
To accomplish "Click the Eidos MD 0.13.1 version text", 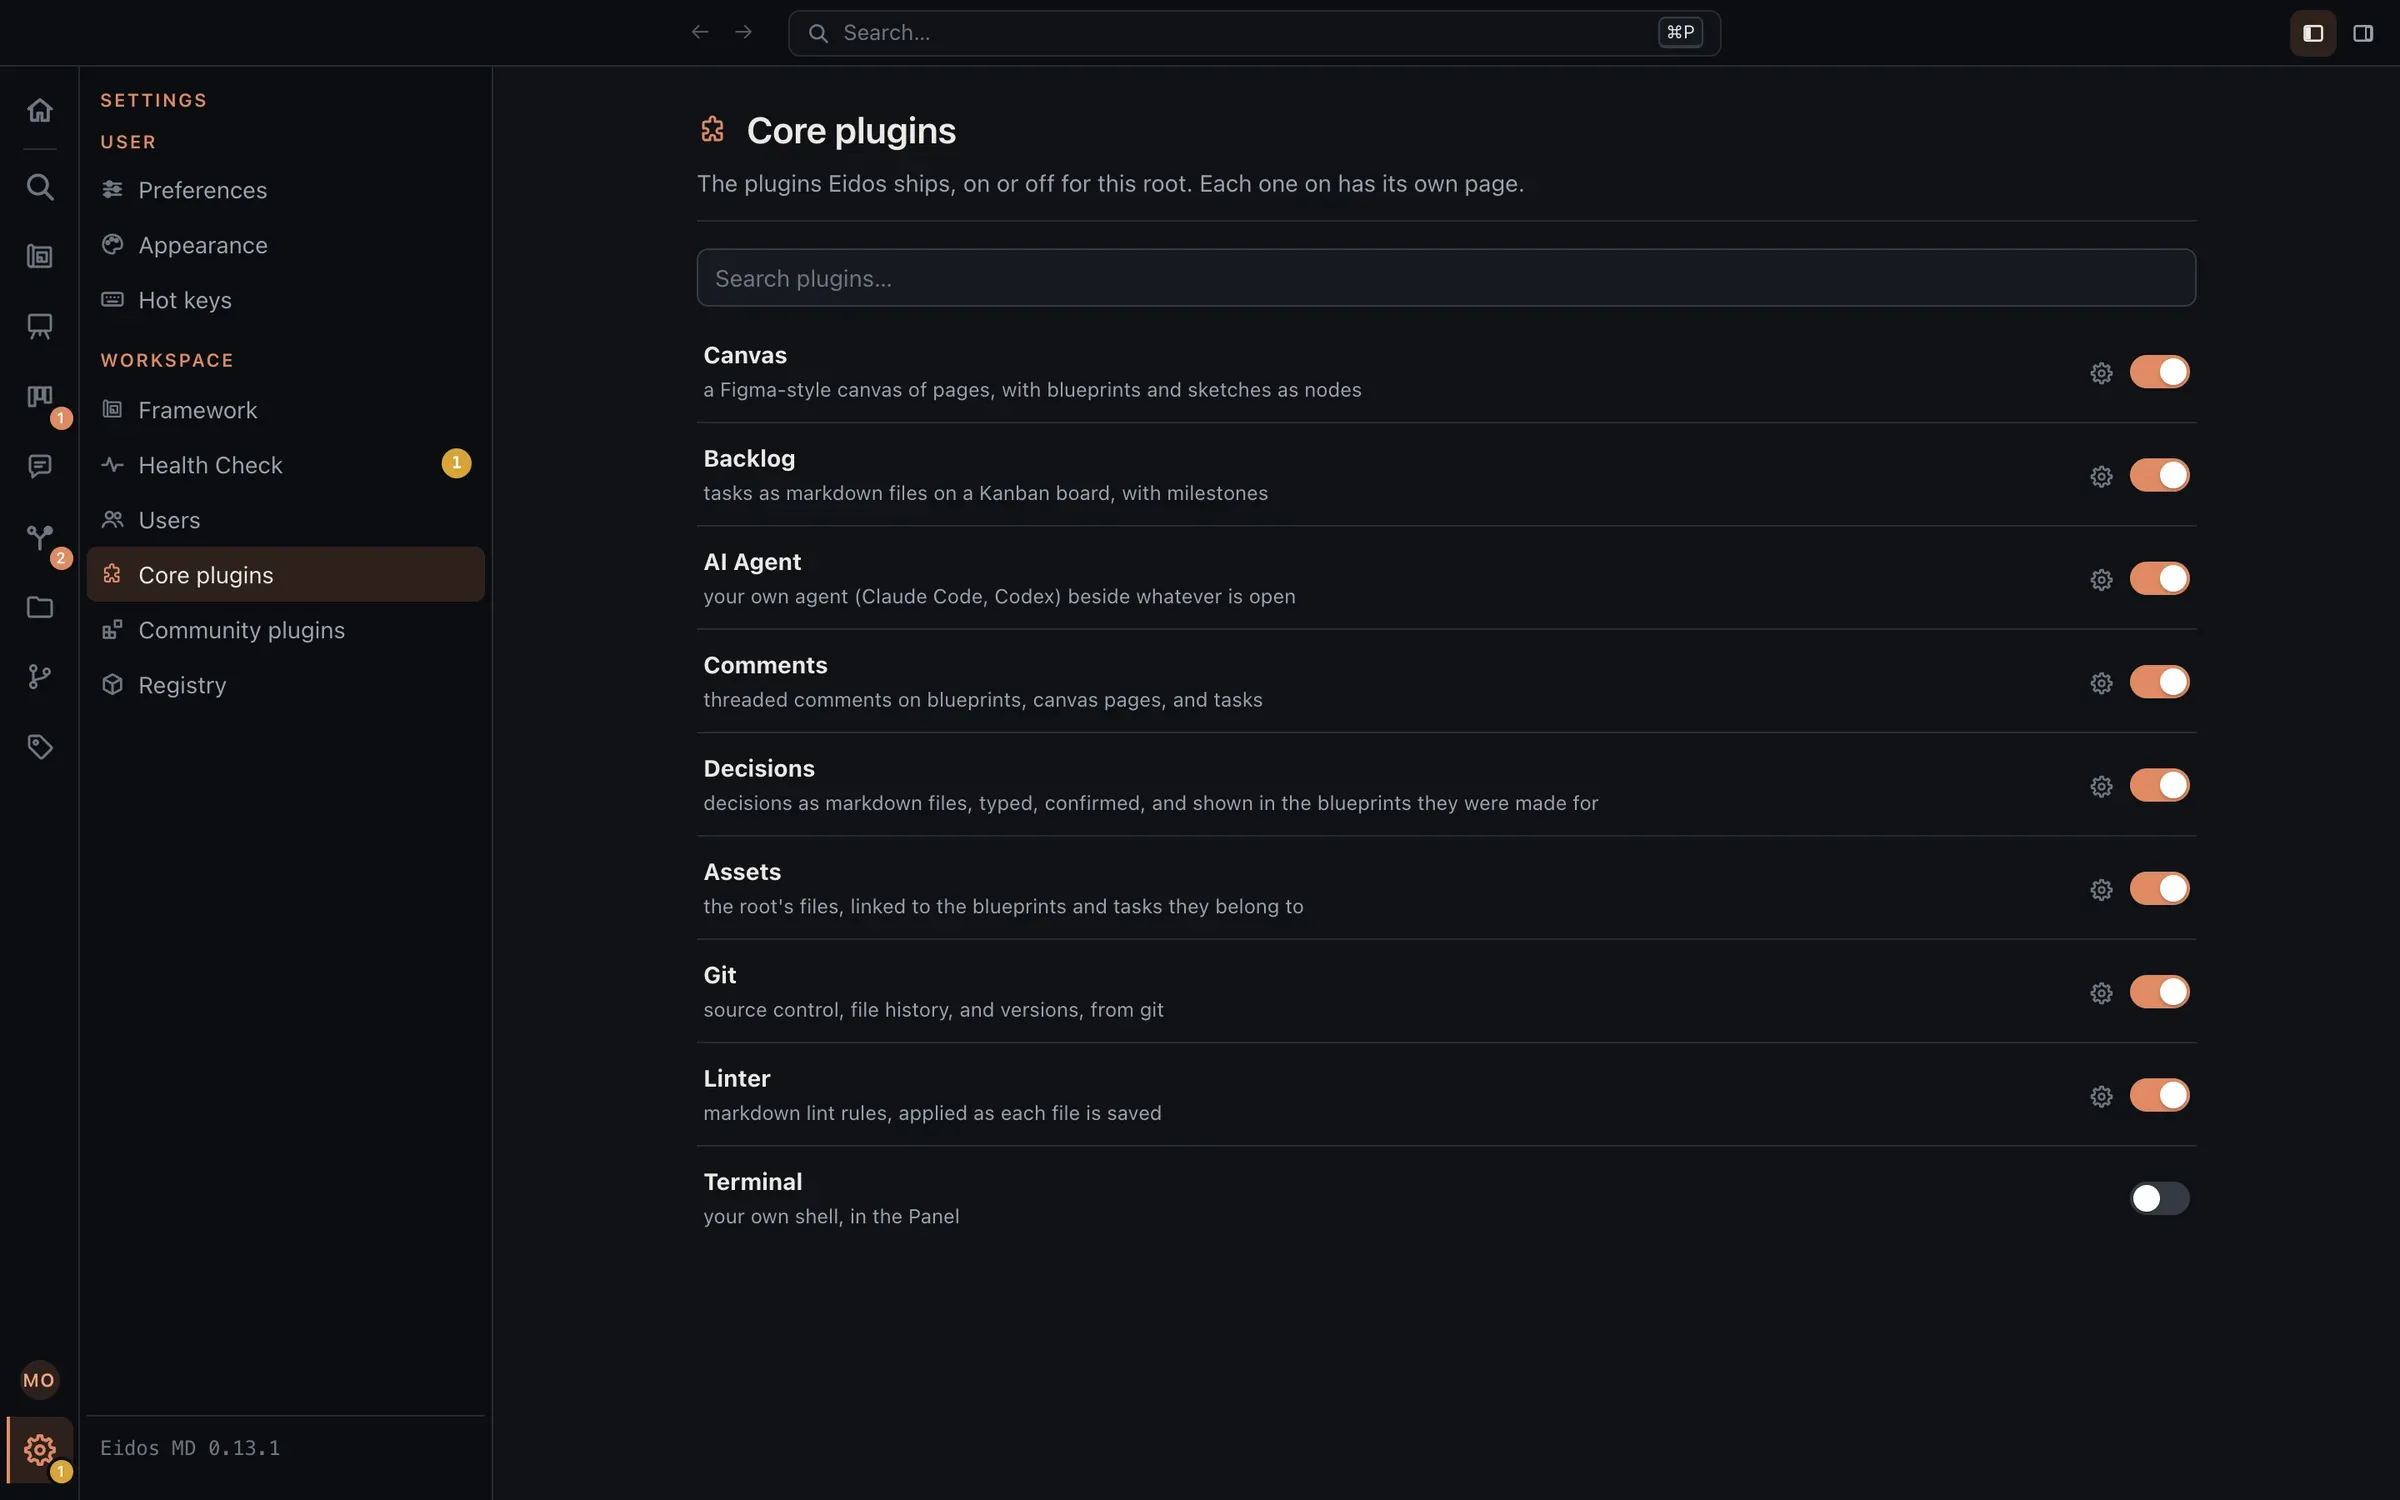I will coord(190,1448).
